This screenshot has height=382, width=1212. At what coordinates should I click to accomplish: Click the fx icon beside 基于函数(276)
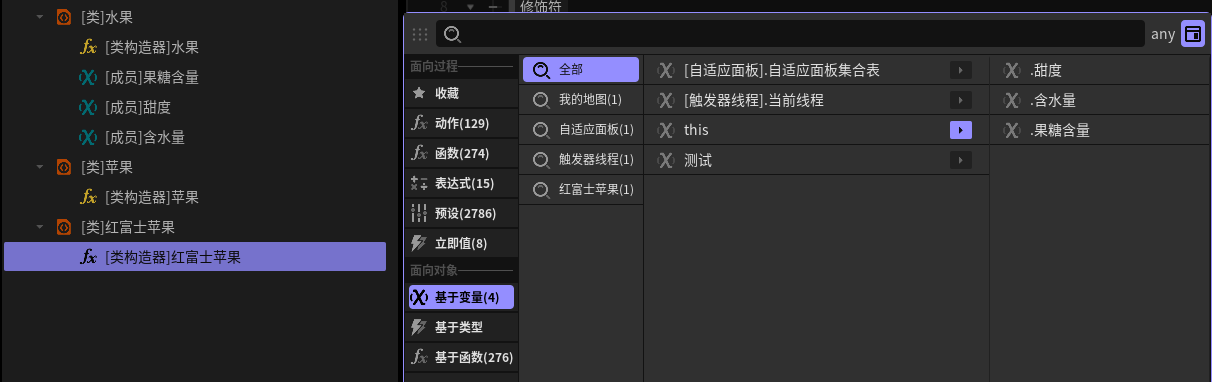pos(419,357)
